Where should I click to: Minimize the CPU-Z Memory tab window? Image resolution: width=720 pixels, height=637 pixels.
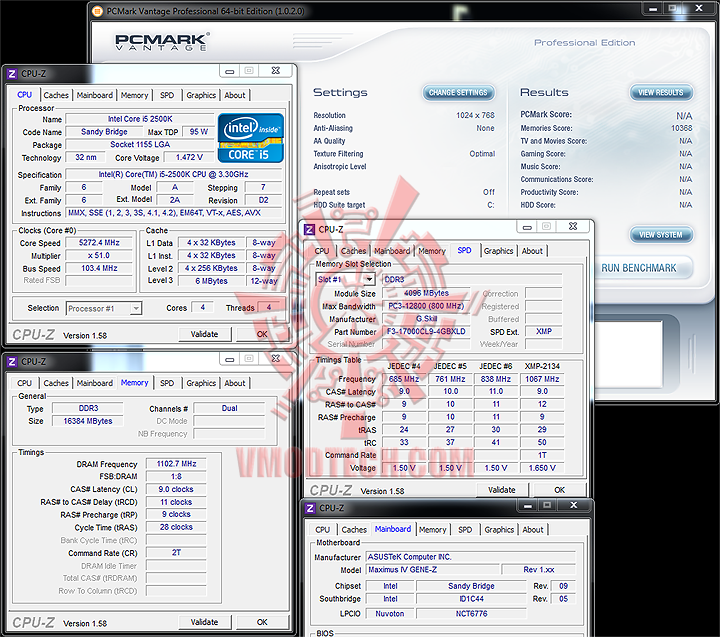coord(230,359)
